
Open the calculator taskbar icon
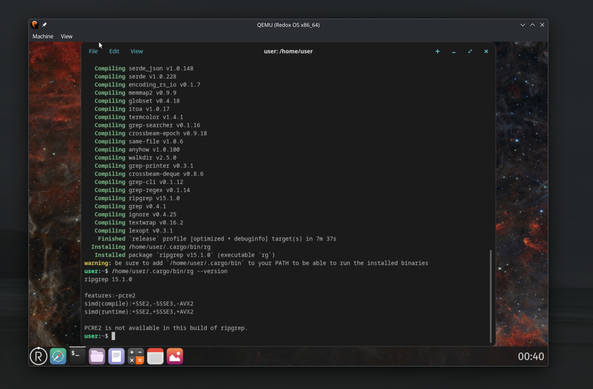point(136,356)
